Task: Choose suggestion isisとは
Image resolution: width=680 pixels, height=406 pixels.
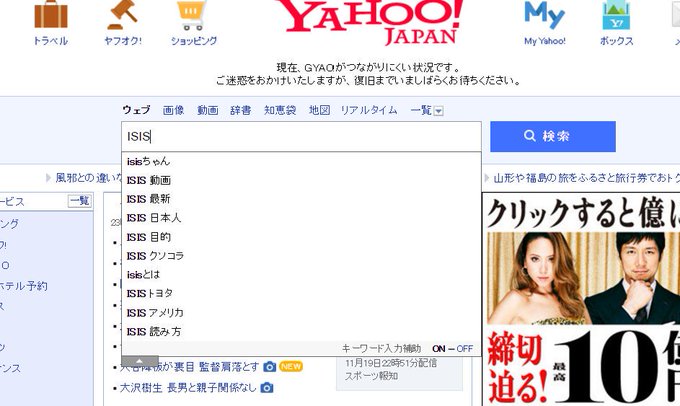Action: click(301, 275)
